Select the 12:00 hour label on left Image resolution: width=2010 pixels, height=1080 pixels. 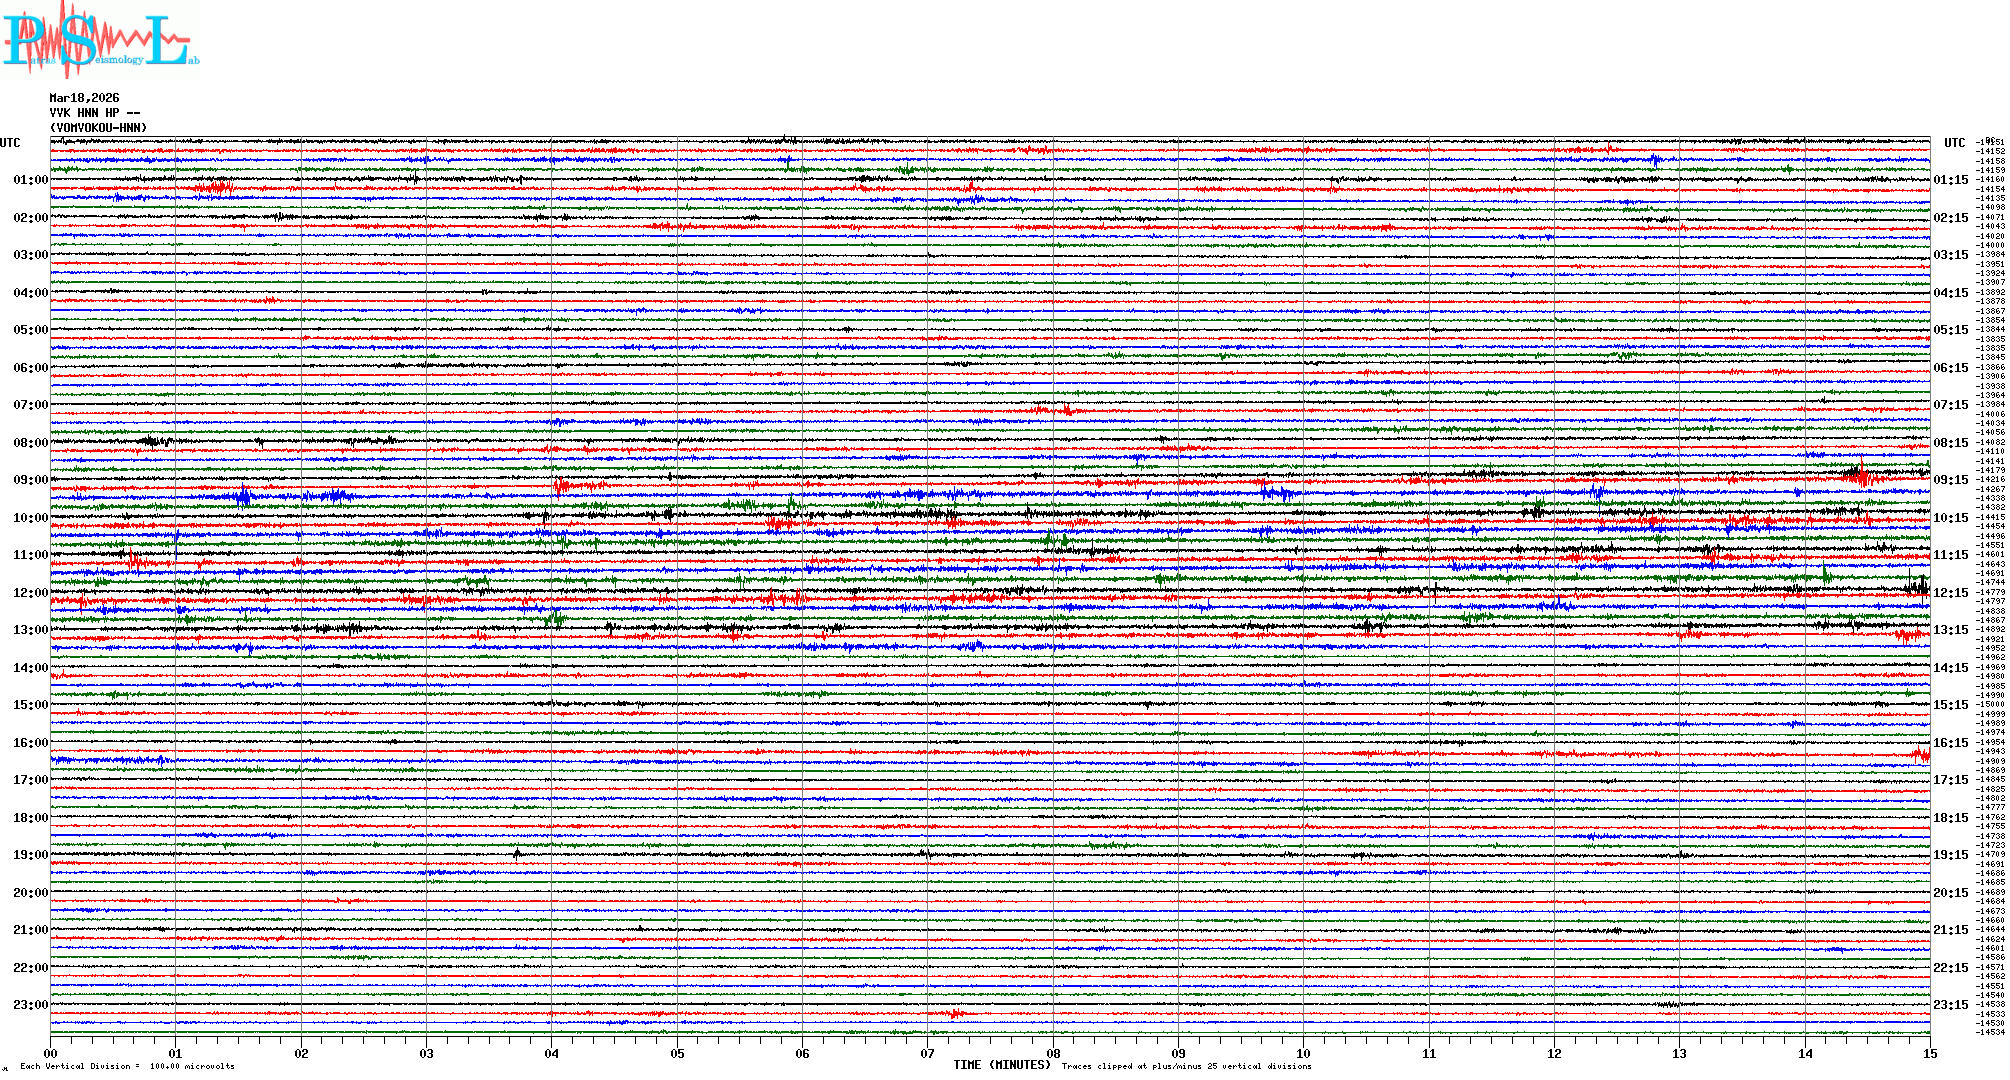tap(30, 593)
